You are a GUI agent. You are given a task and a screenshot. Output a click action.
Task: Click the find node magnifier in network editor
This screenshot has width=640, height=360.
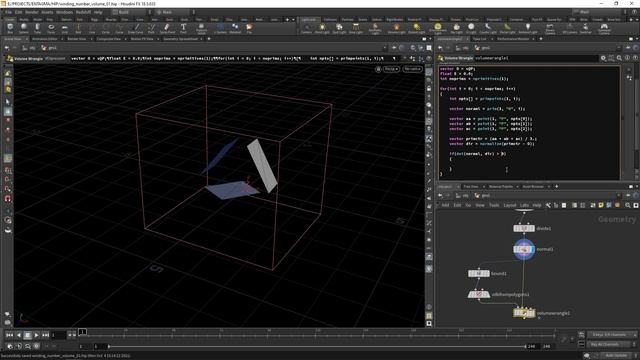pyautogui.click(x=628, y=205)
